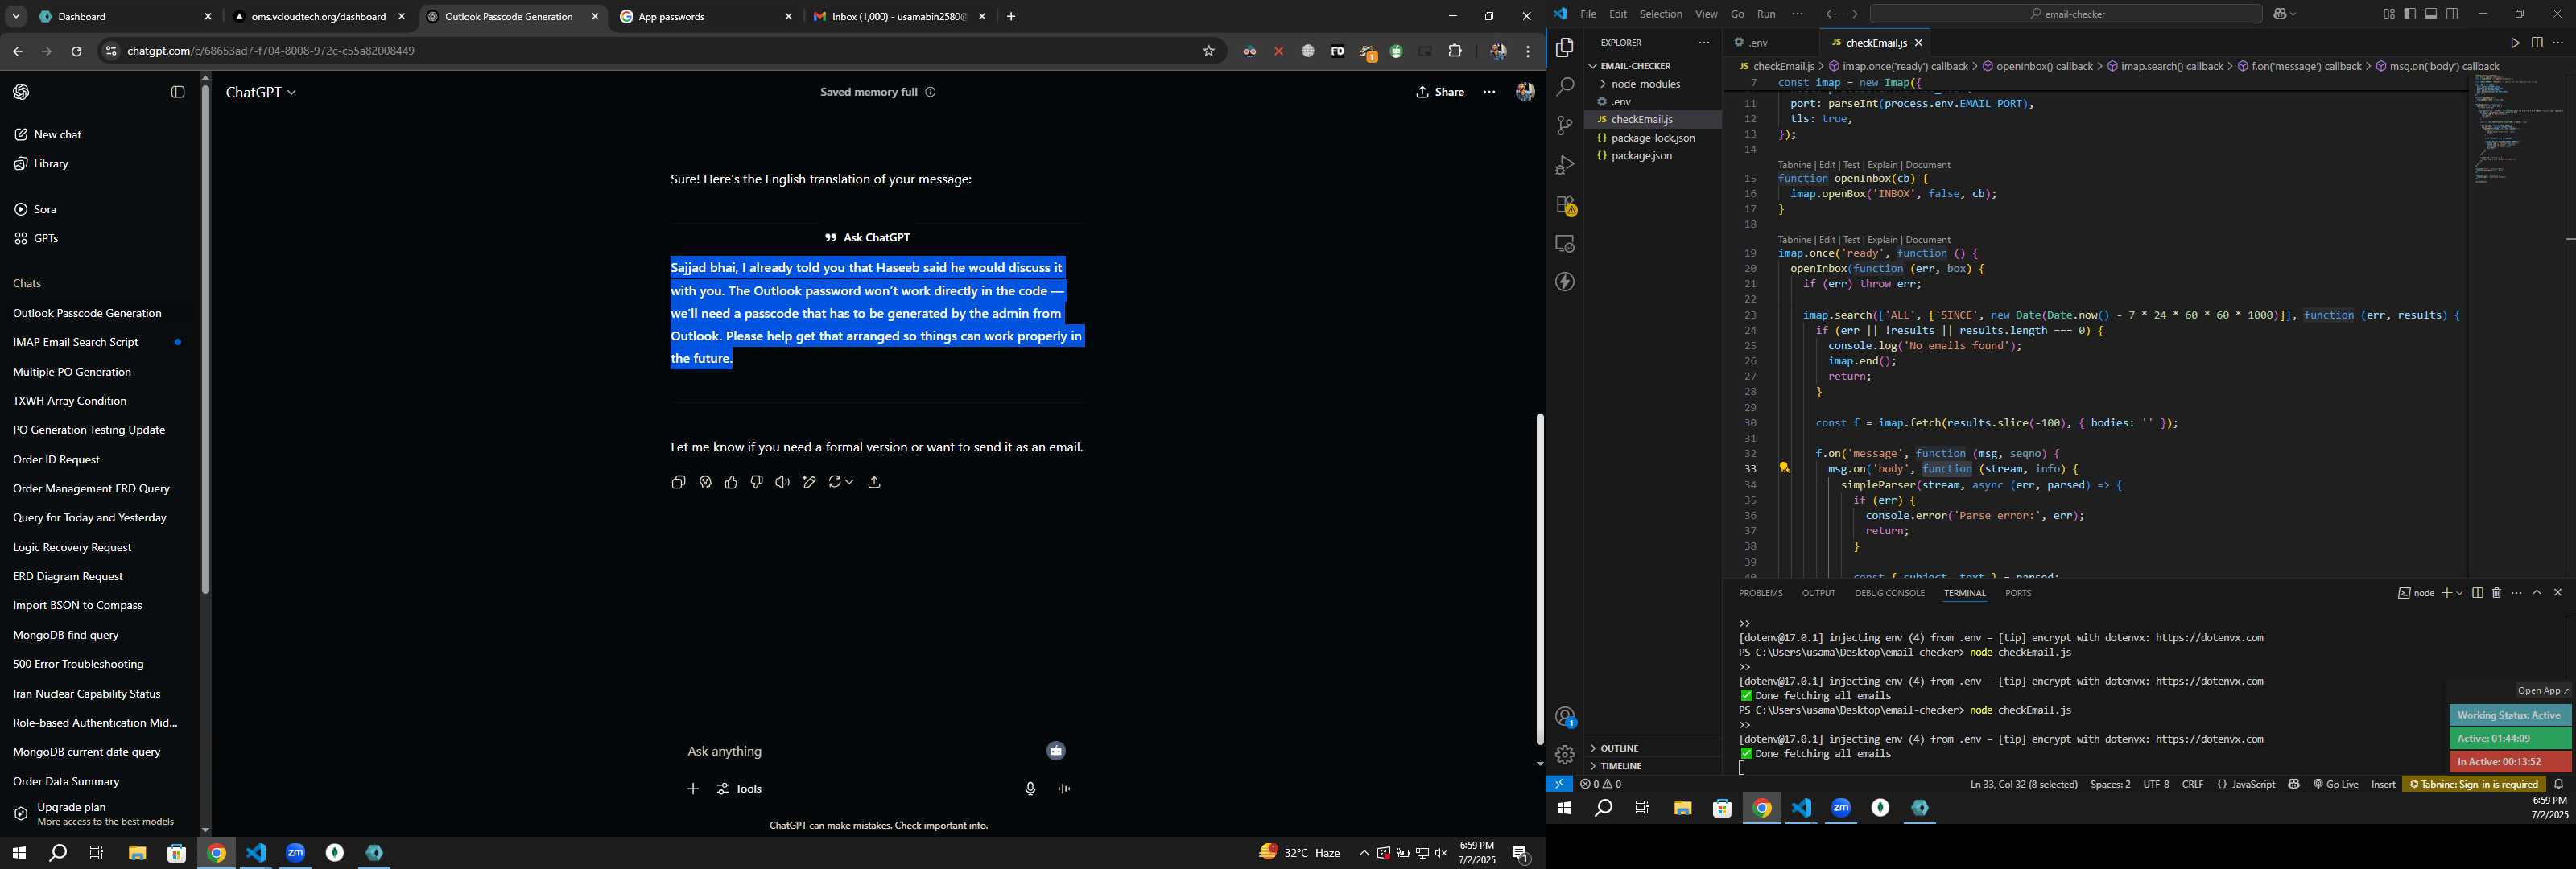The image size is (2576, 869).
Task: Click the Ask ChatGPT quote button
Action: pos(868,238)
